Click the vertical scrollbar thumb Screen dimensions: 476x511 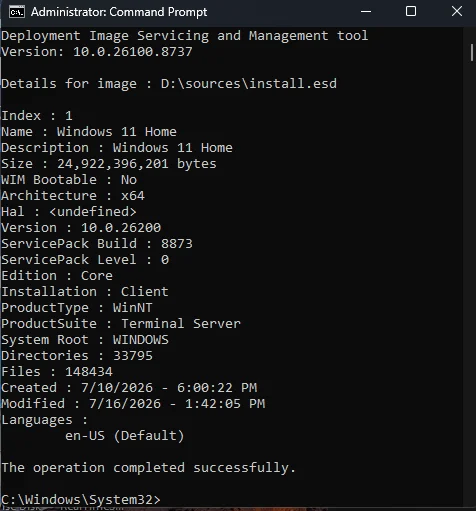coord(472,52)
